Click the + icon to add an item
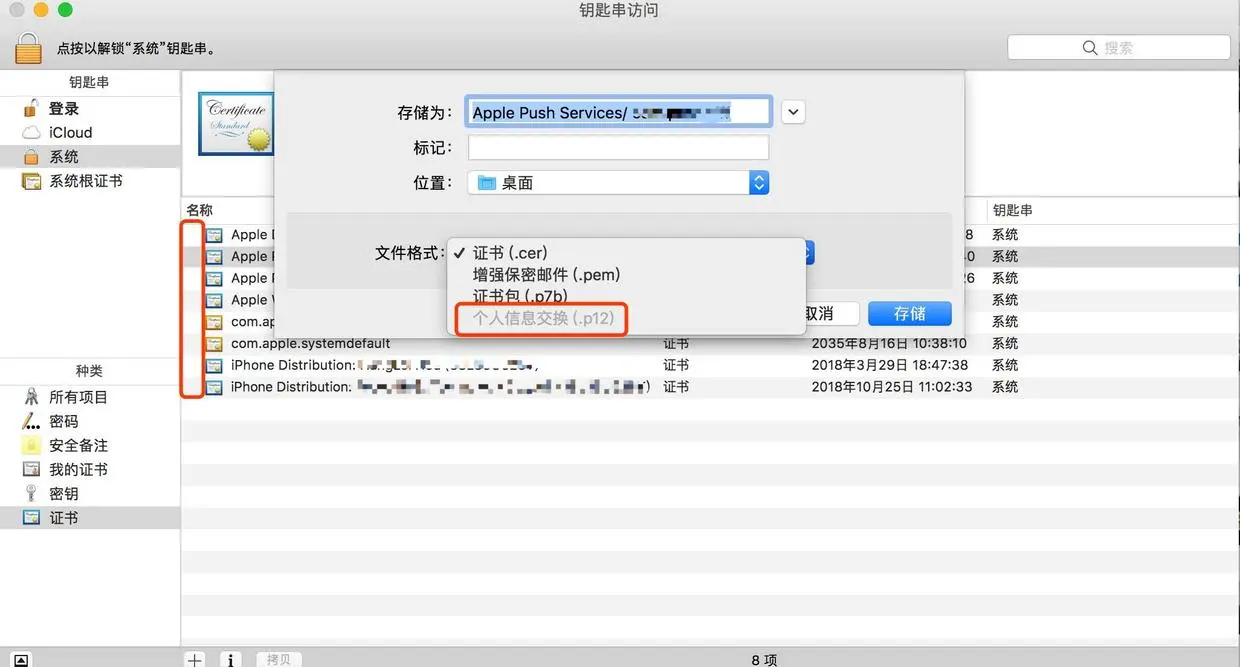1240x667 pixels. coord(194,659)
